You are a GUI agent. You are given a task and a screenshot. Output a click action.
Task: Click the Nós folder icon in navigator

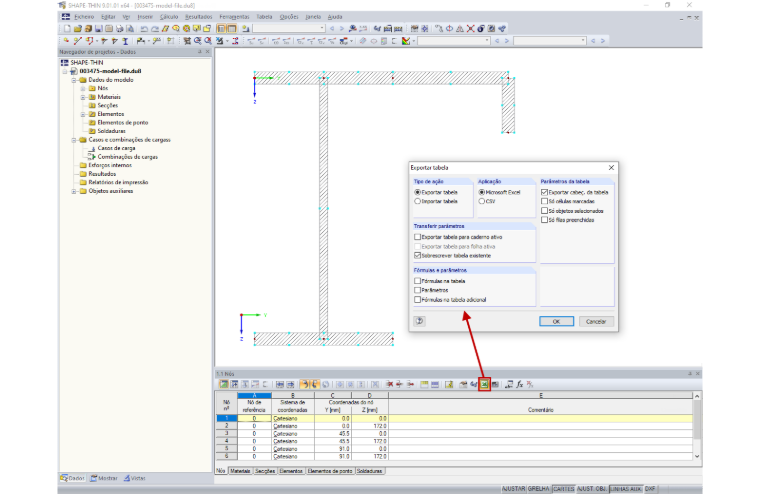92,88
